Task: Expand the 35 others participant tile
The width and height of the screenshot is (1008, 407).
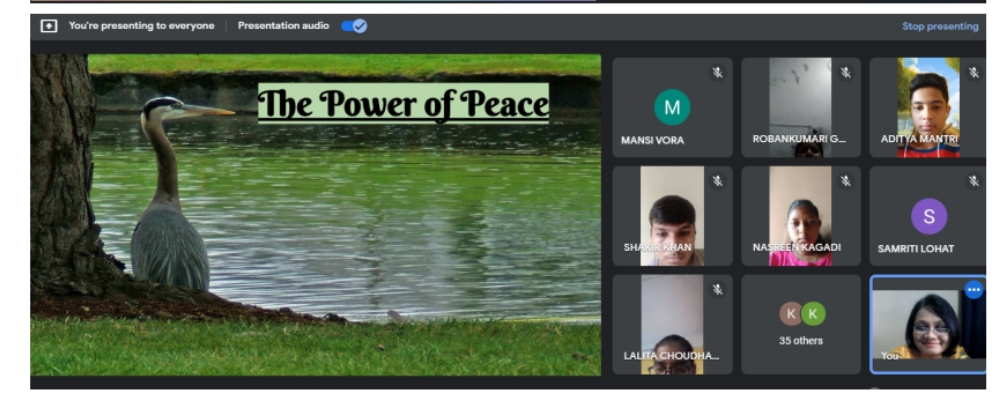Action: pyautogui.click(x=801, y=324)
